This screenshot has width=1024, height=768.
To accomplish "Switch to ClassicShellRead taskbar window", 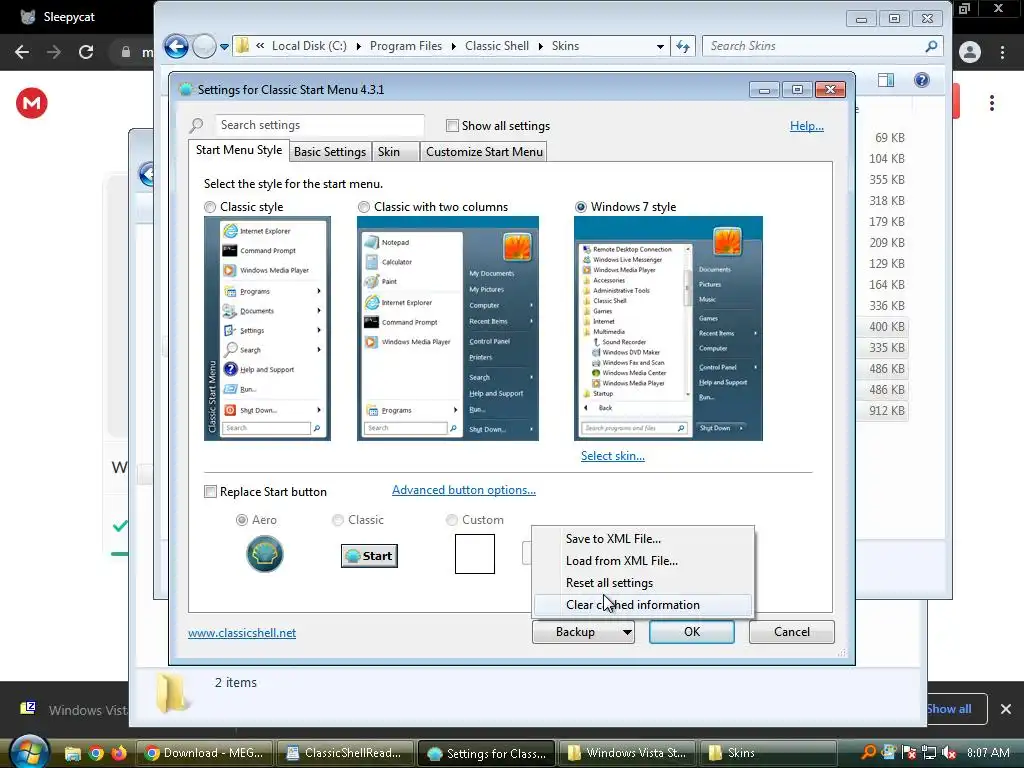I will pyautogui.click(x=345, y=753).
